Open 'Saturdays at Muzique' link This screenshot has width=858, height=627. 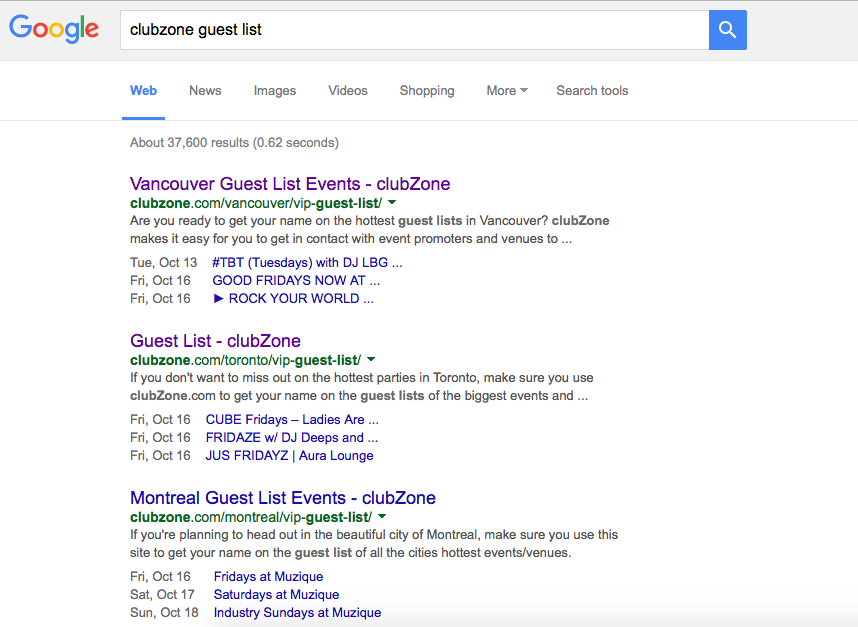coord(276,595)
